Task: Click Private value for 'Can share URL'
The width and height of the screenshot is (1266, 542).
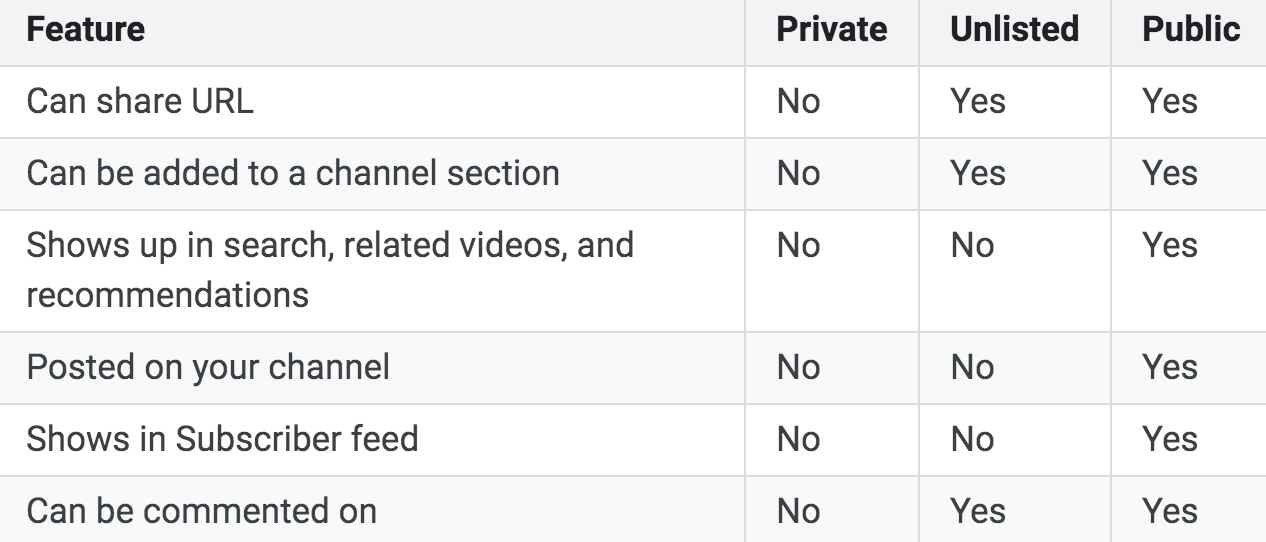Action: pos(798,101)
